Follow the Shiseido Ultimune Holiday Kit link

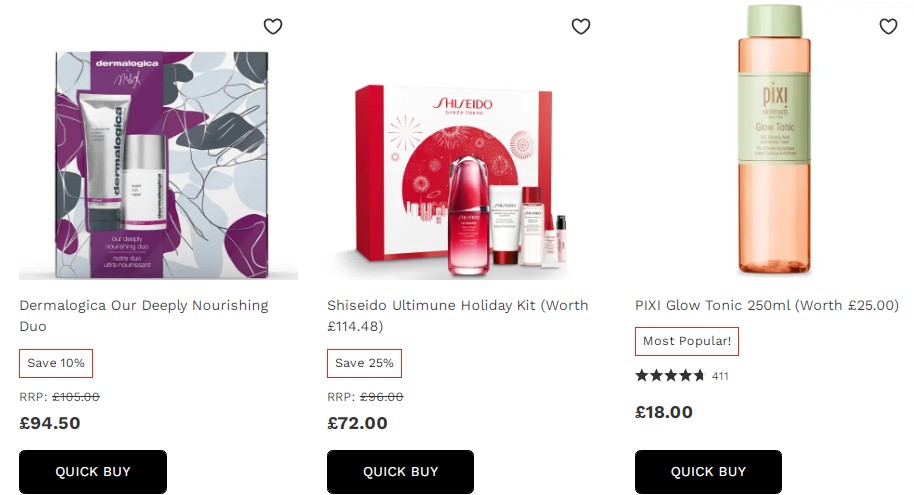pos(458,315)
